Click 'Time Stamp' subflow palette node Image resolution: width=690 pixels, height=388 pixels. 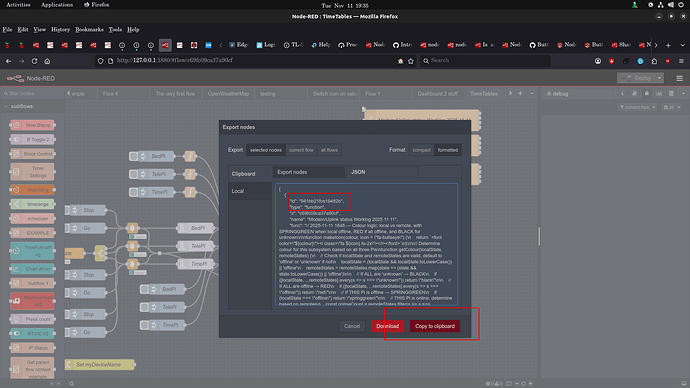[33, 125]
